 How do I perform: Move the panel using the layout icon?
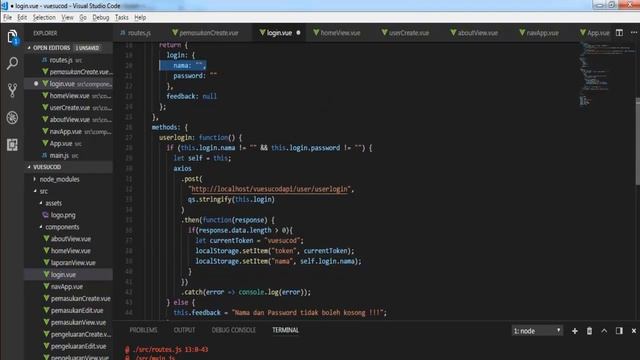[x=619, y=331]
